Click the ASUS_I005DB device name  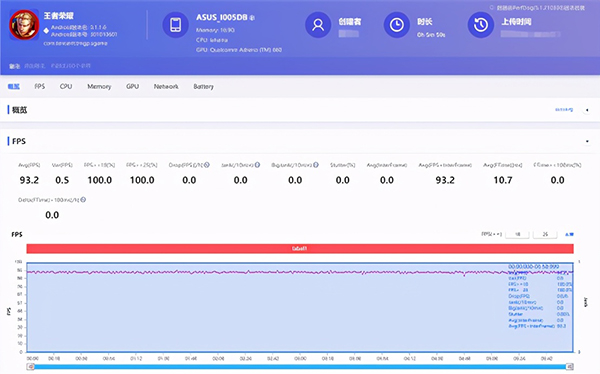(x=222, y=18)
